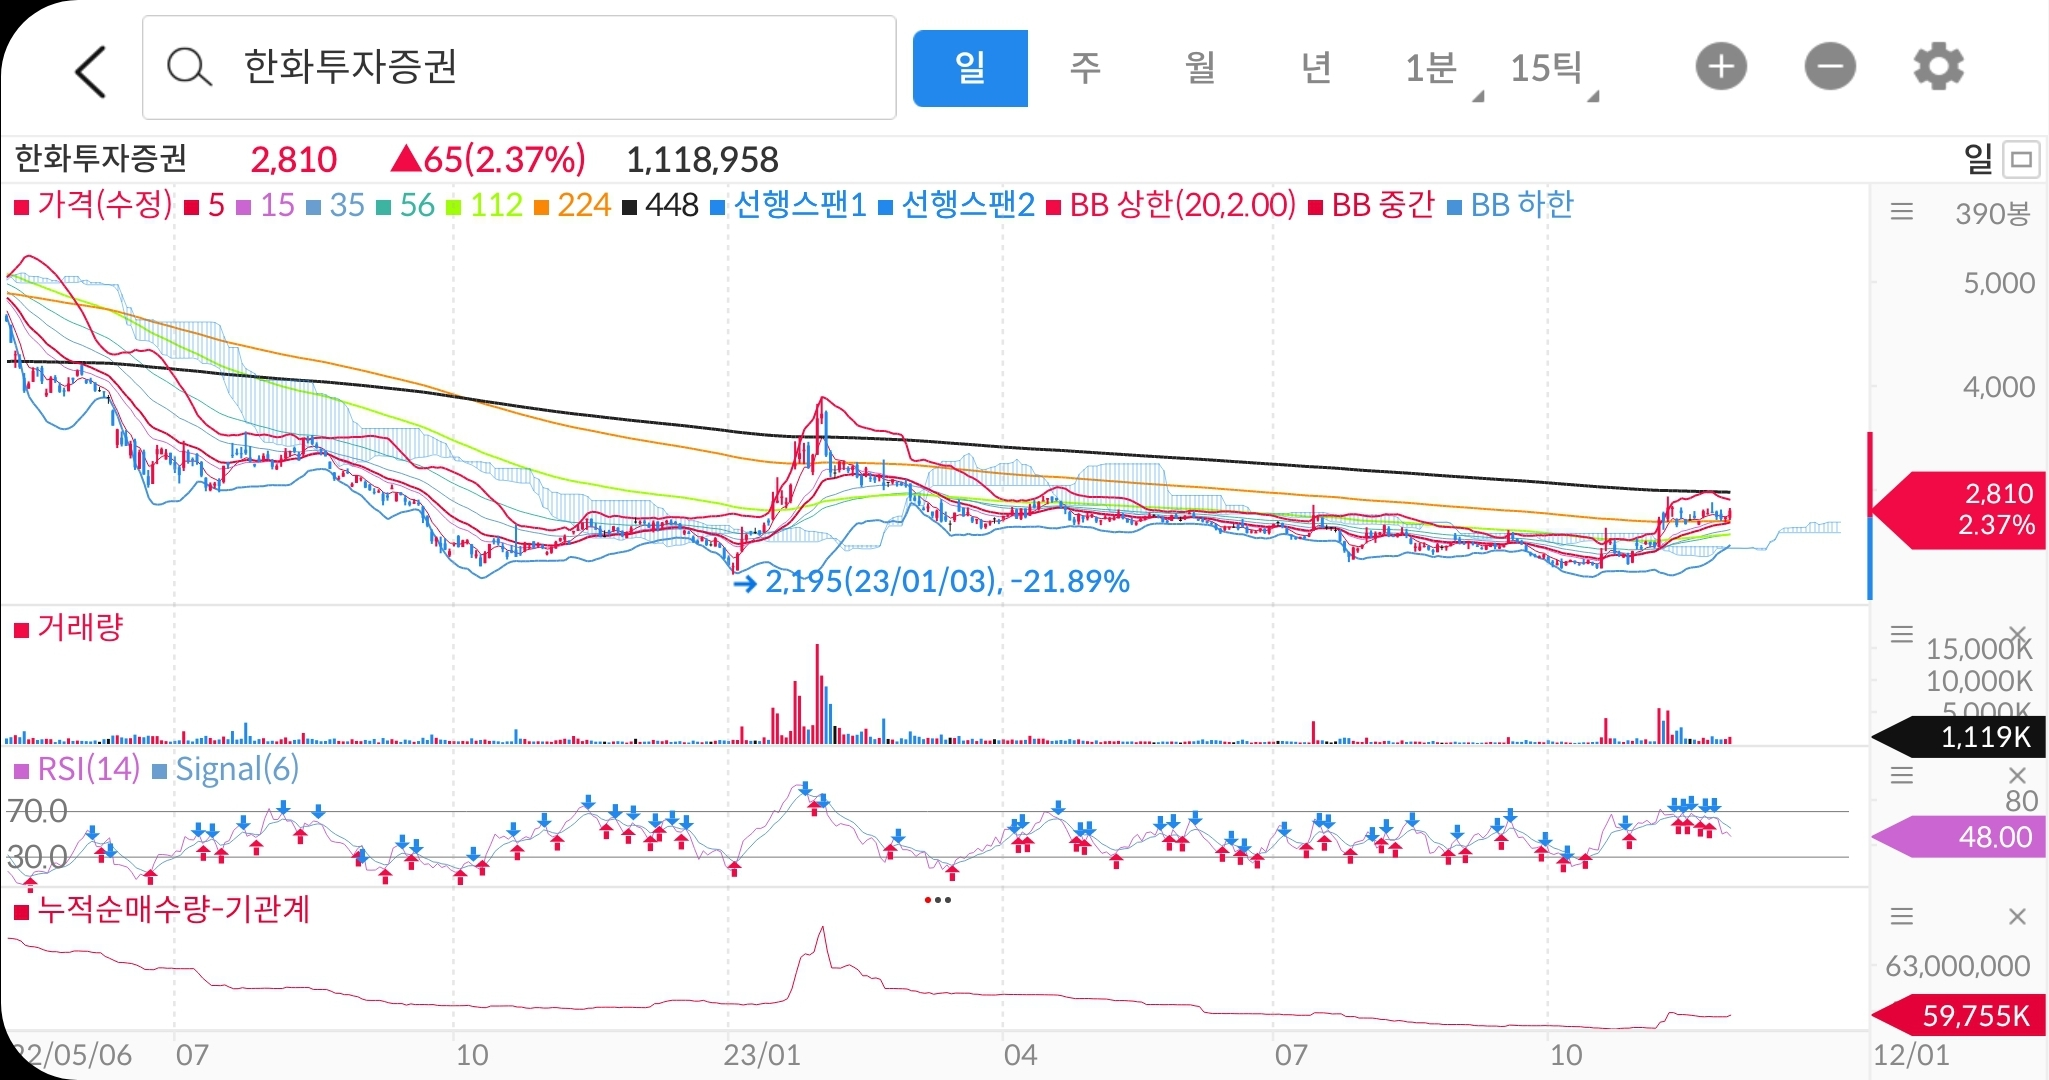Screen dimensions: 2049x1080
Task: Open the 누적순매수량 panel hamburger menu
Action: click(x=1902, y=916)
